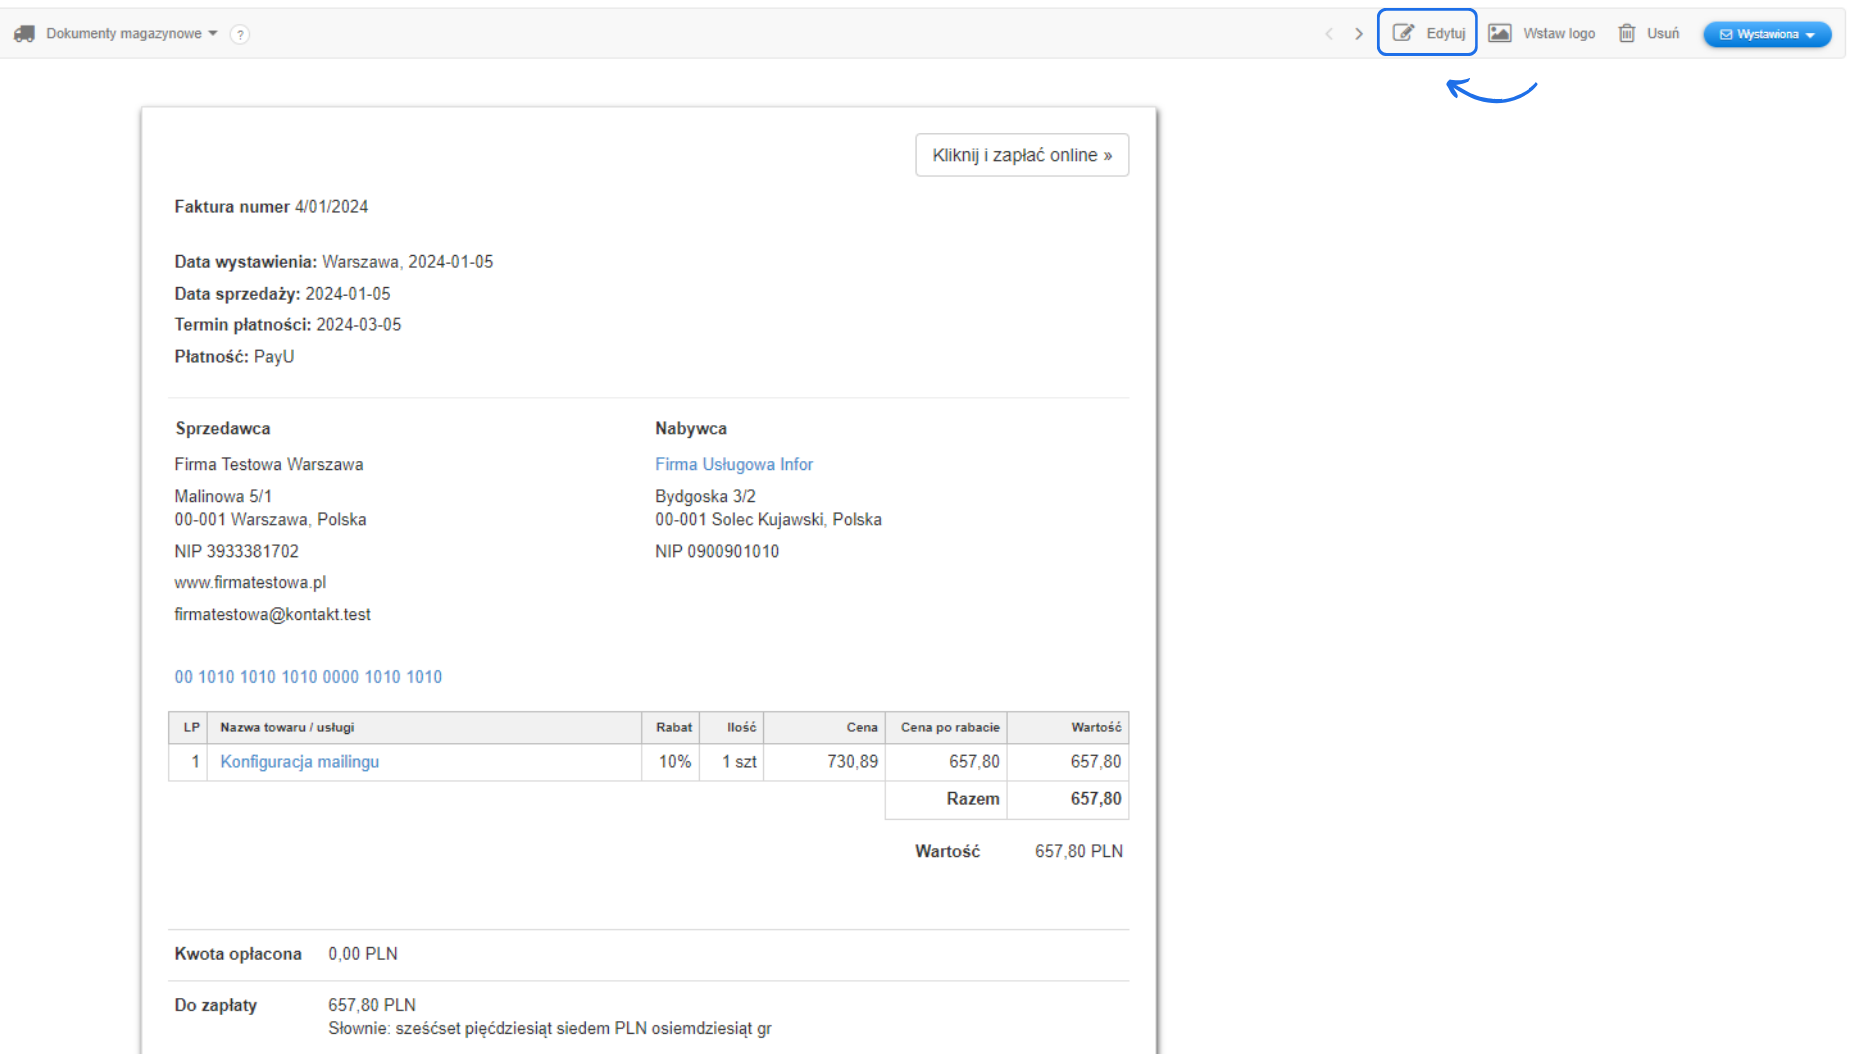Screen dimensions: 1855x1054
Task: Open the Konfiguracja mailingu item link
Action: click(x=299, y=762)
